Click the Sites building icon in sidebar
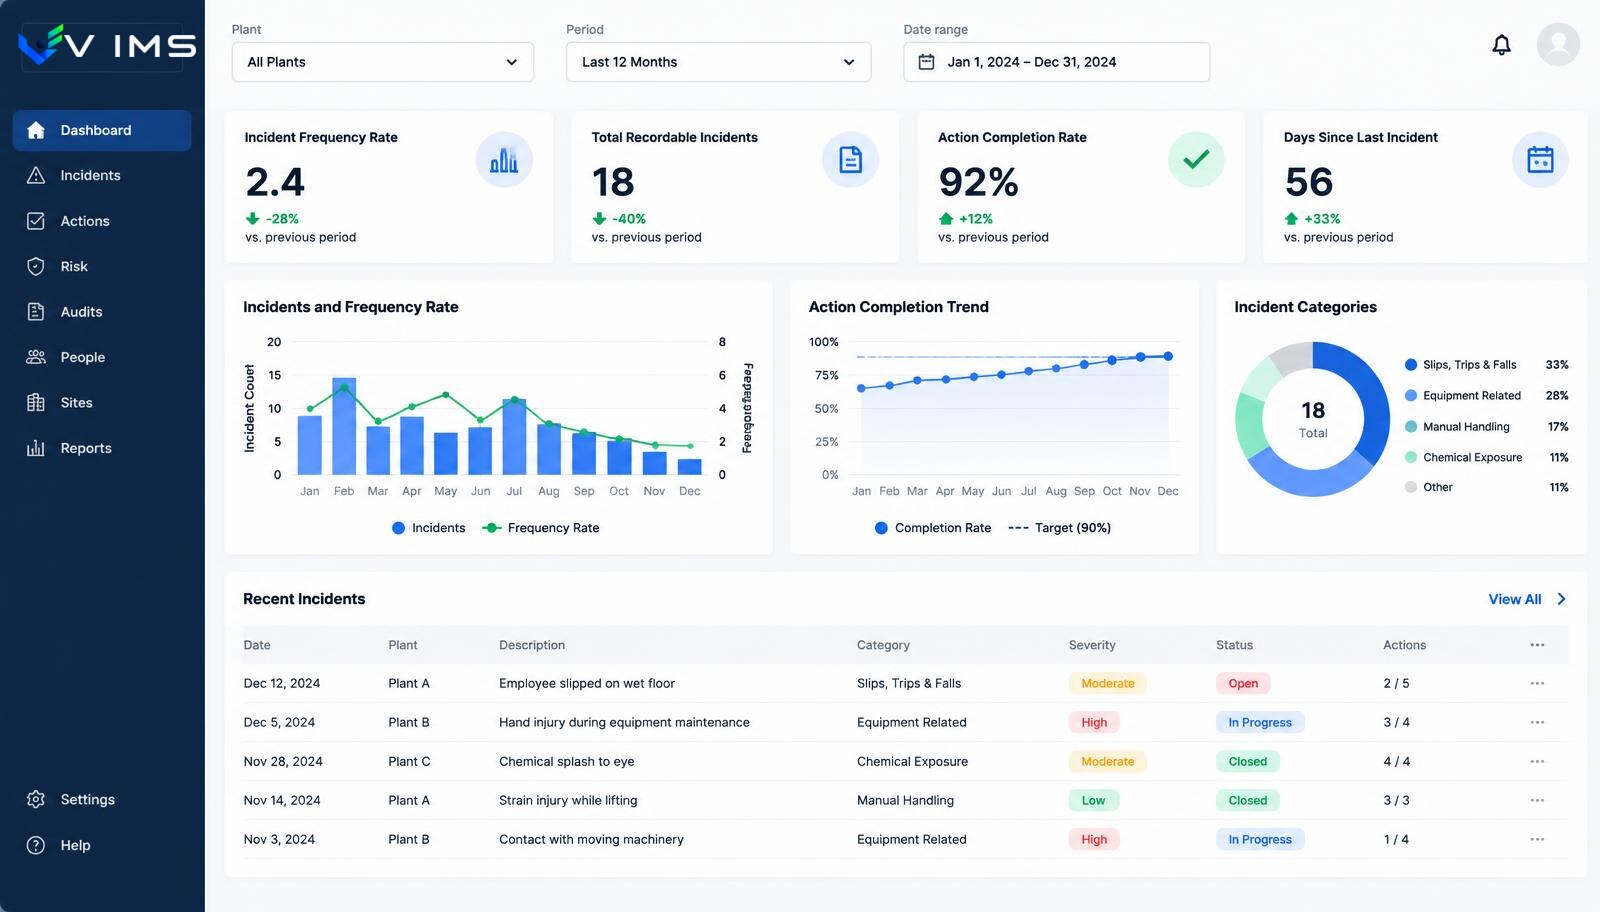 pyautogui.click(x=36, y=403)
